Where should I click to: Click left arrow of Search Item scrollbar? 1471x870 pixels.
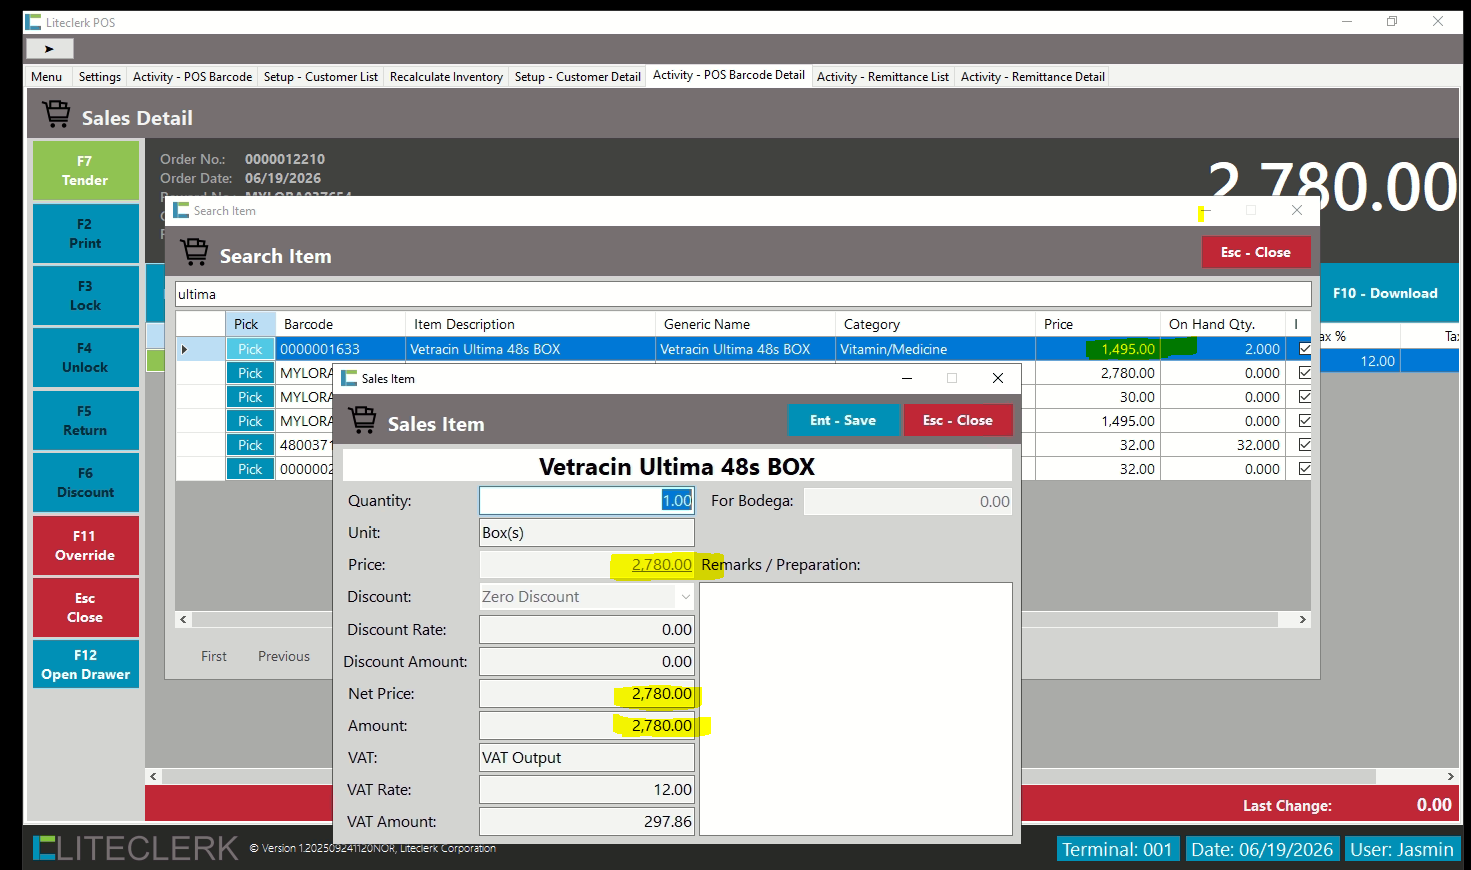pos(183,620)
